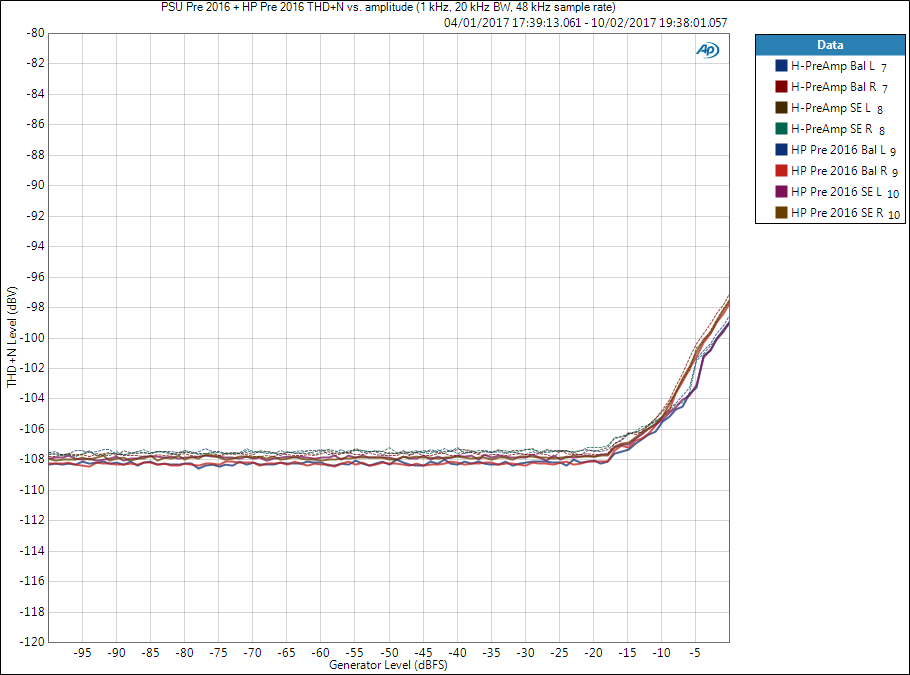Screen dimensions: 910x675
Task: Click legend entry HP Pre 2016 SE R
Action: coord(837,213)
